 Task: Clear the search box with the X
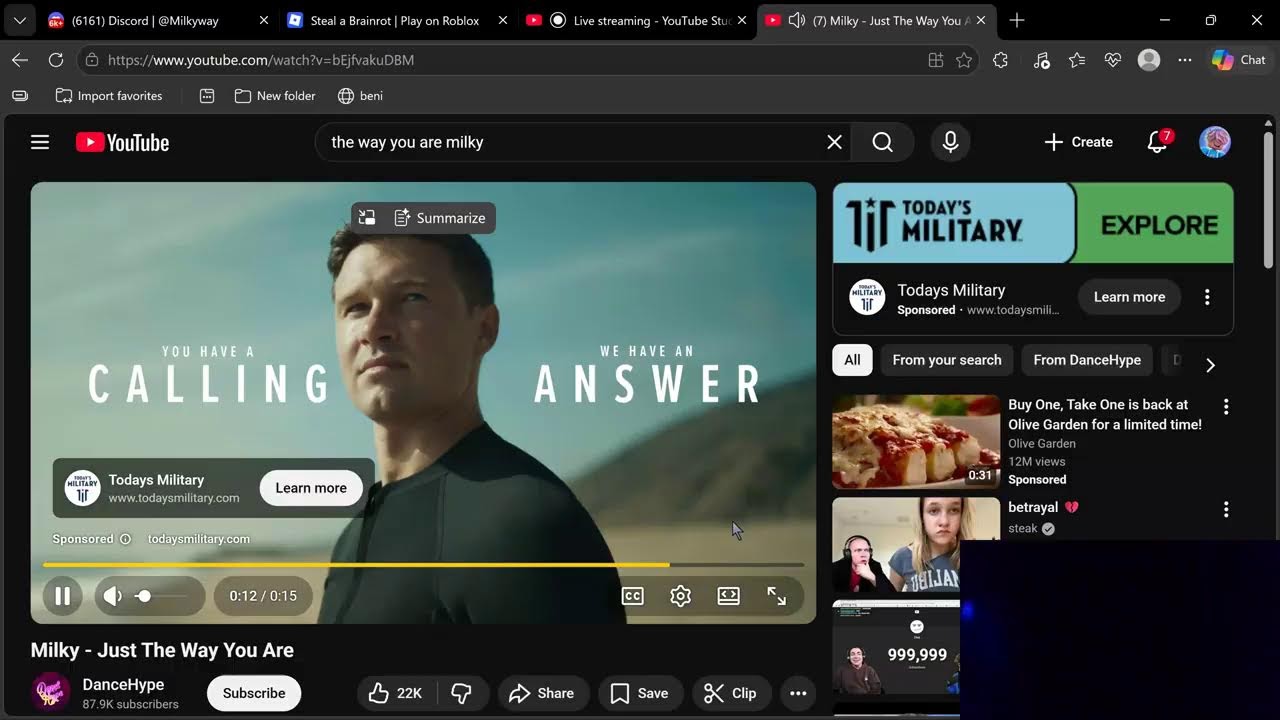(x=835, y=142)
